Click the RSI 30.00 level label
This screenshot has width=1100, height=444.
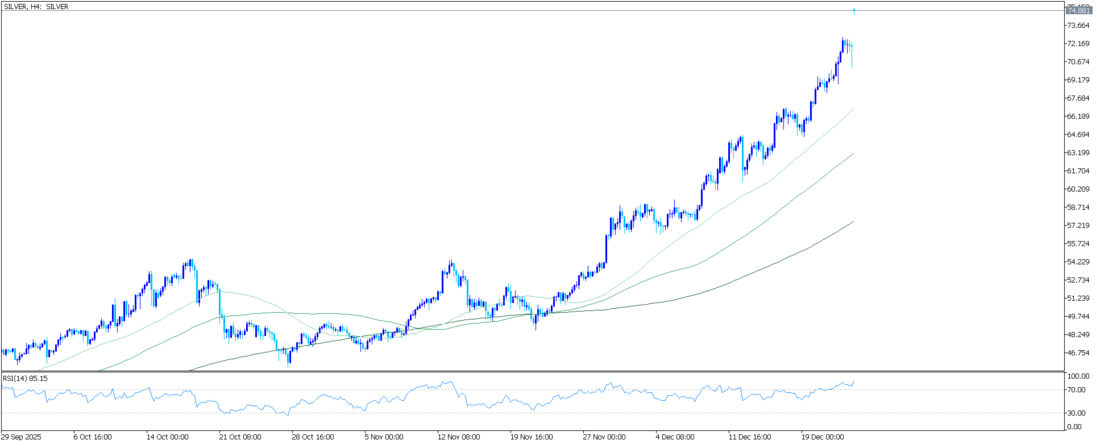(x=1078, y=413)
